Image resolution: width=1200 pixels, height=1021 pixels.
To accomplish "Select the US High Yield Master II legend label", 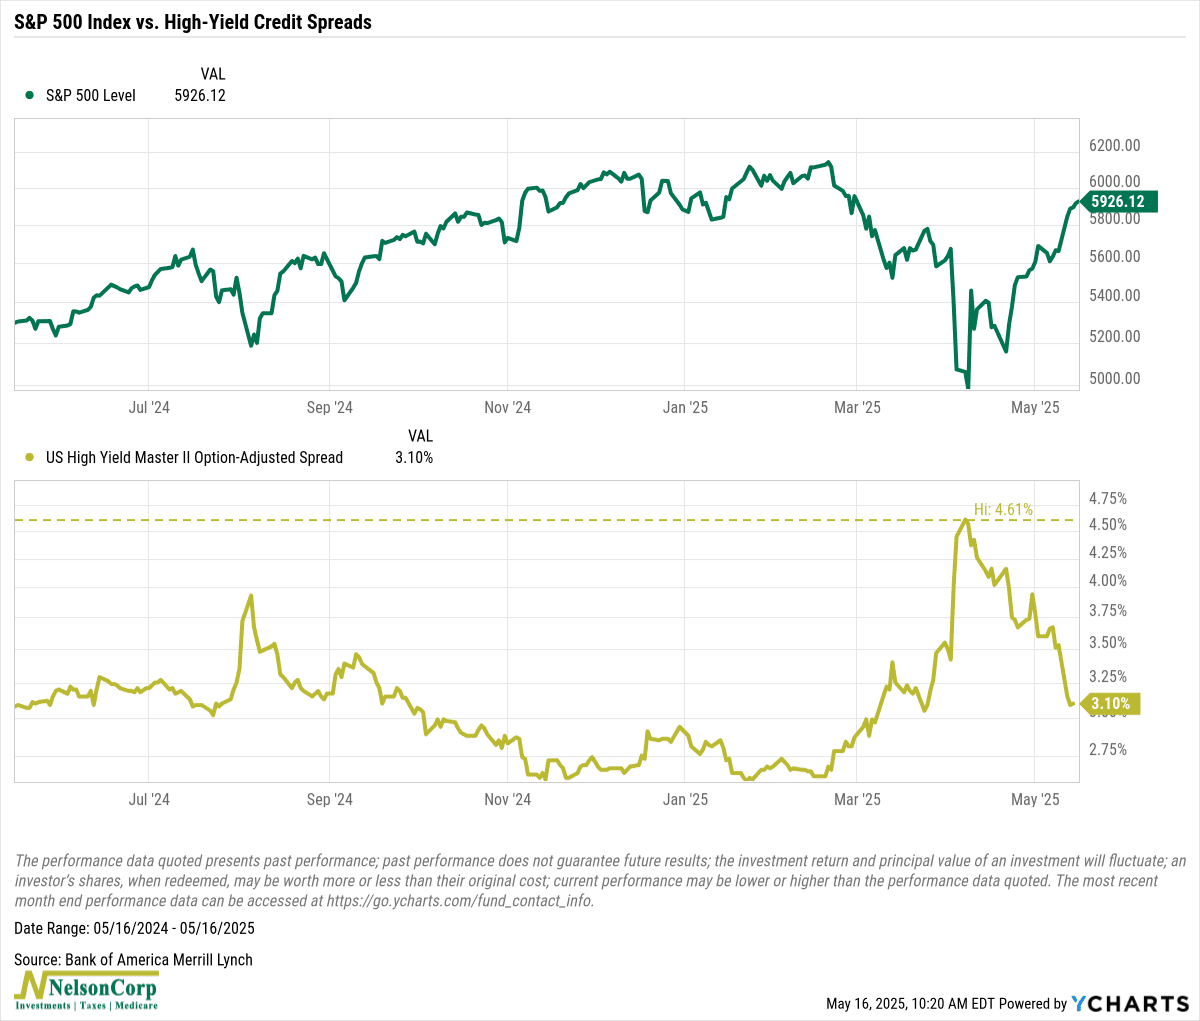I will tap(194, 458).
